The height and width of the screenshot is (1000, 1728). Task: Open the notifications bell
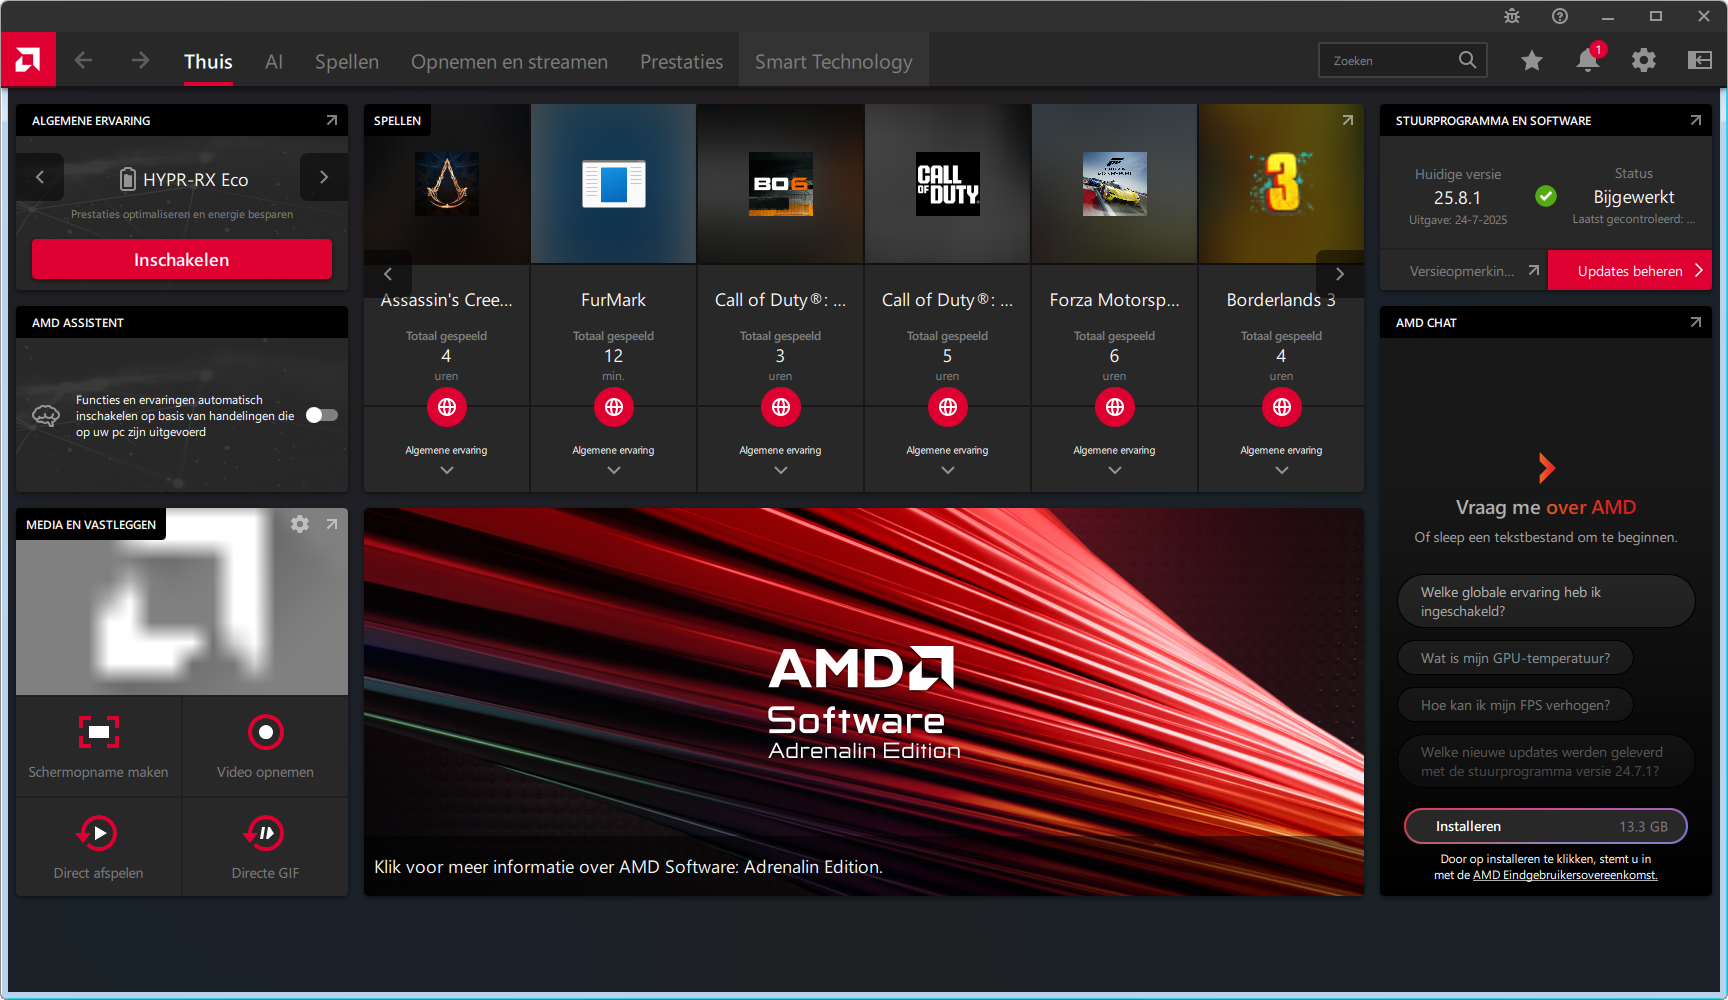1587,60
